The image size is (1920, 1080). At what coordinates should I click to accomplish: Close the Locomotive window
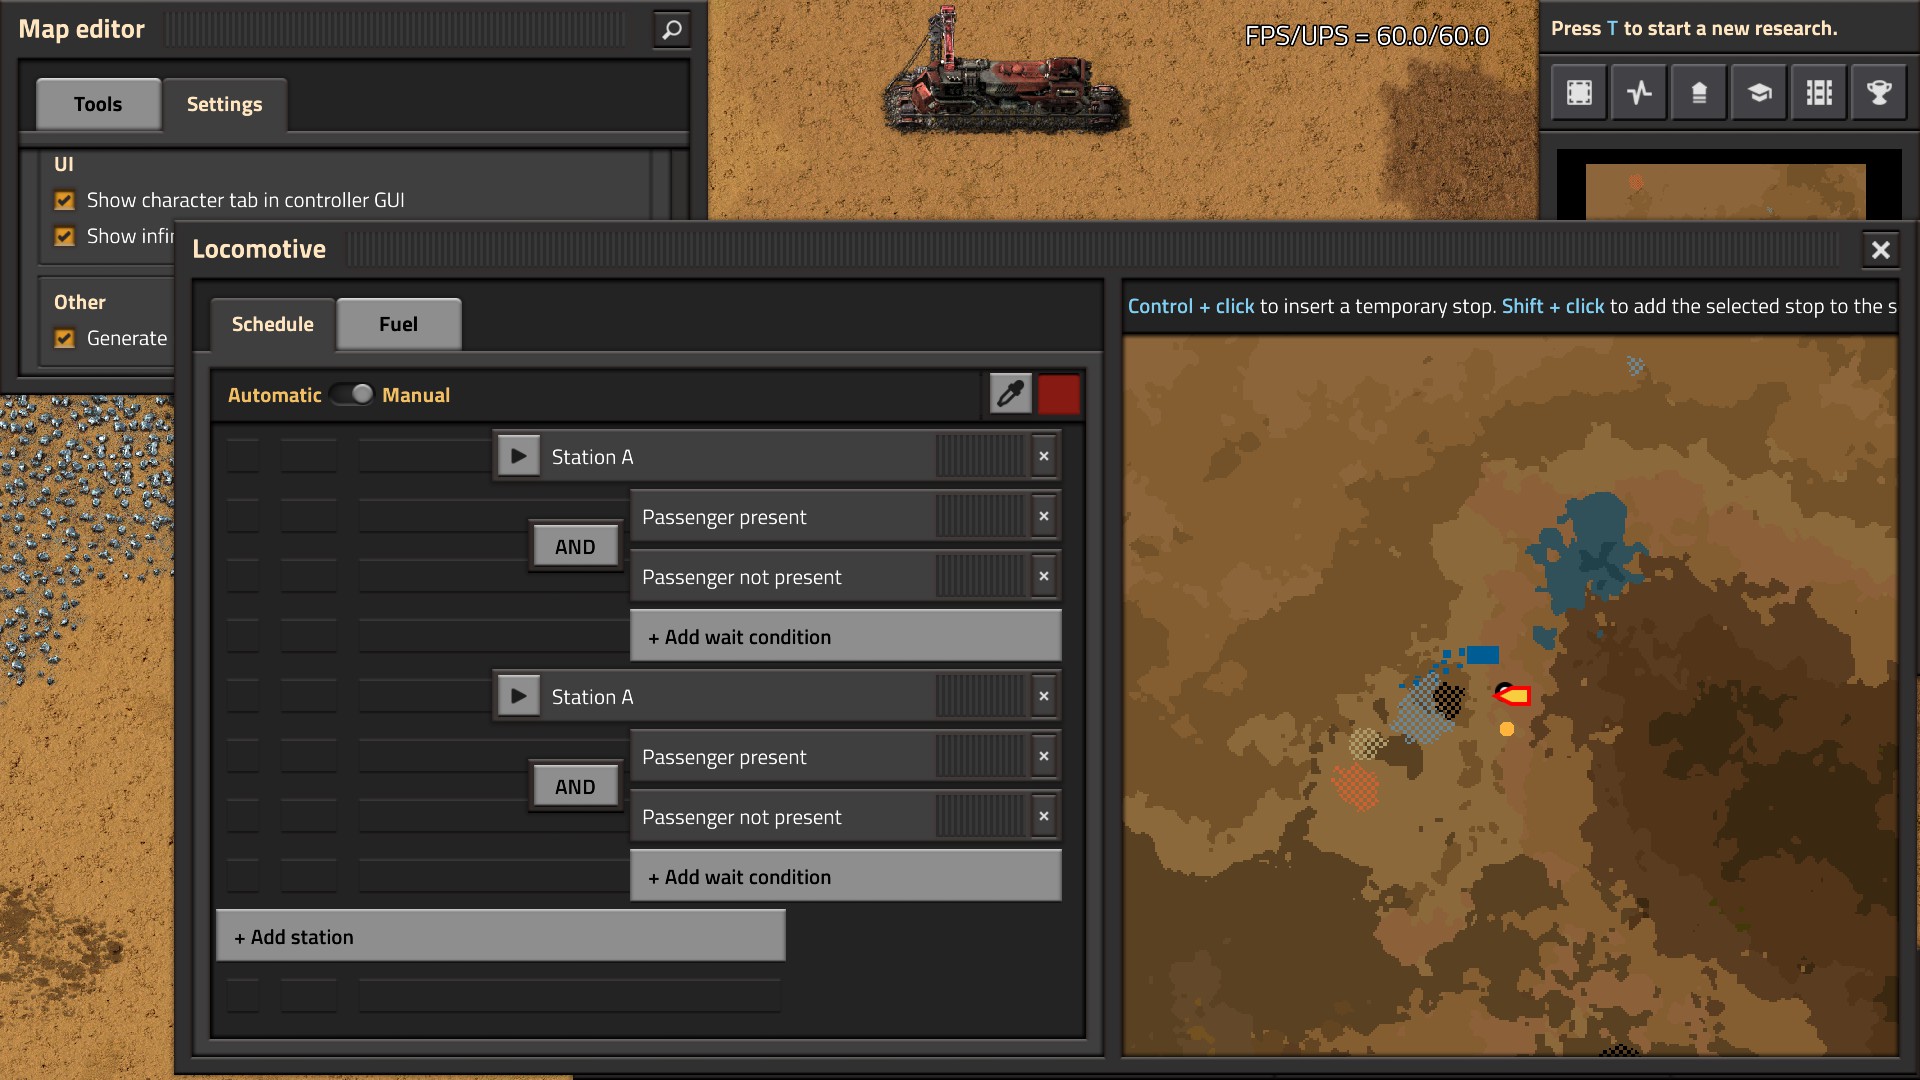point(1881,250)
